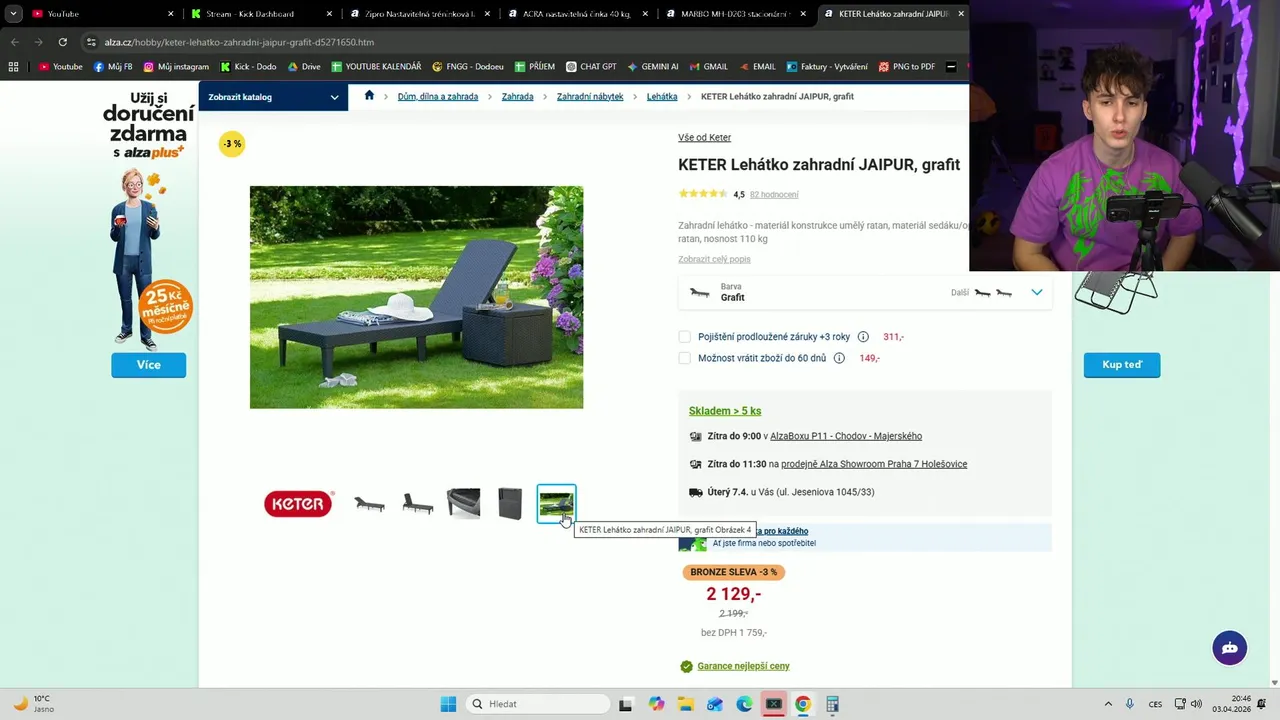Click the KETER brand logo thumbnail
1280x720 pixels.
pyautogui.click(x=298, y=504)
